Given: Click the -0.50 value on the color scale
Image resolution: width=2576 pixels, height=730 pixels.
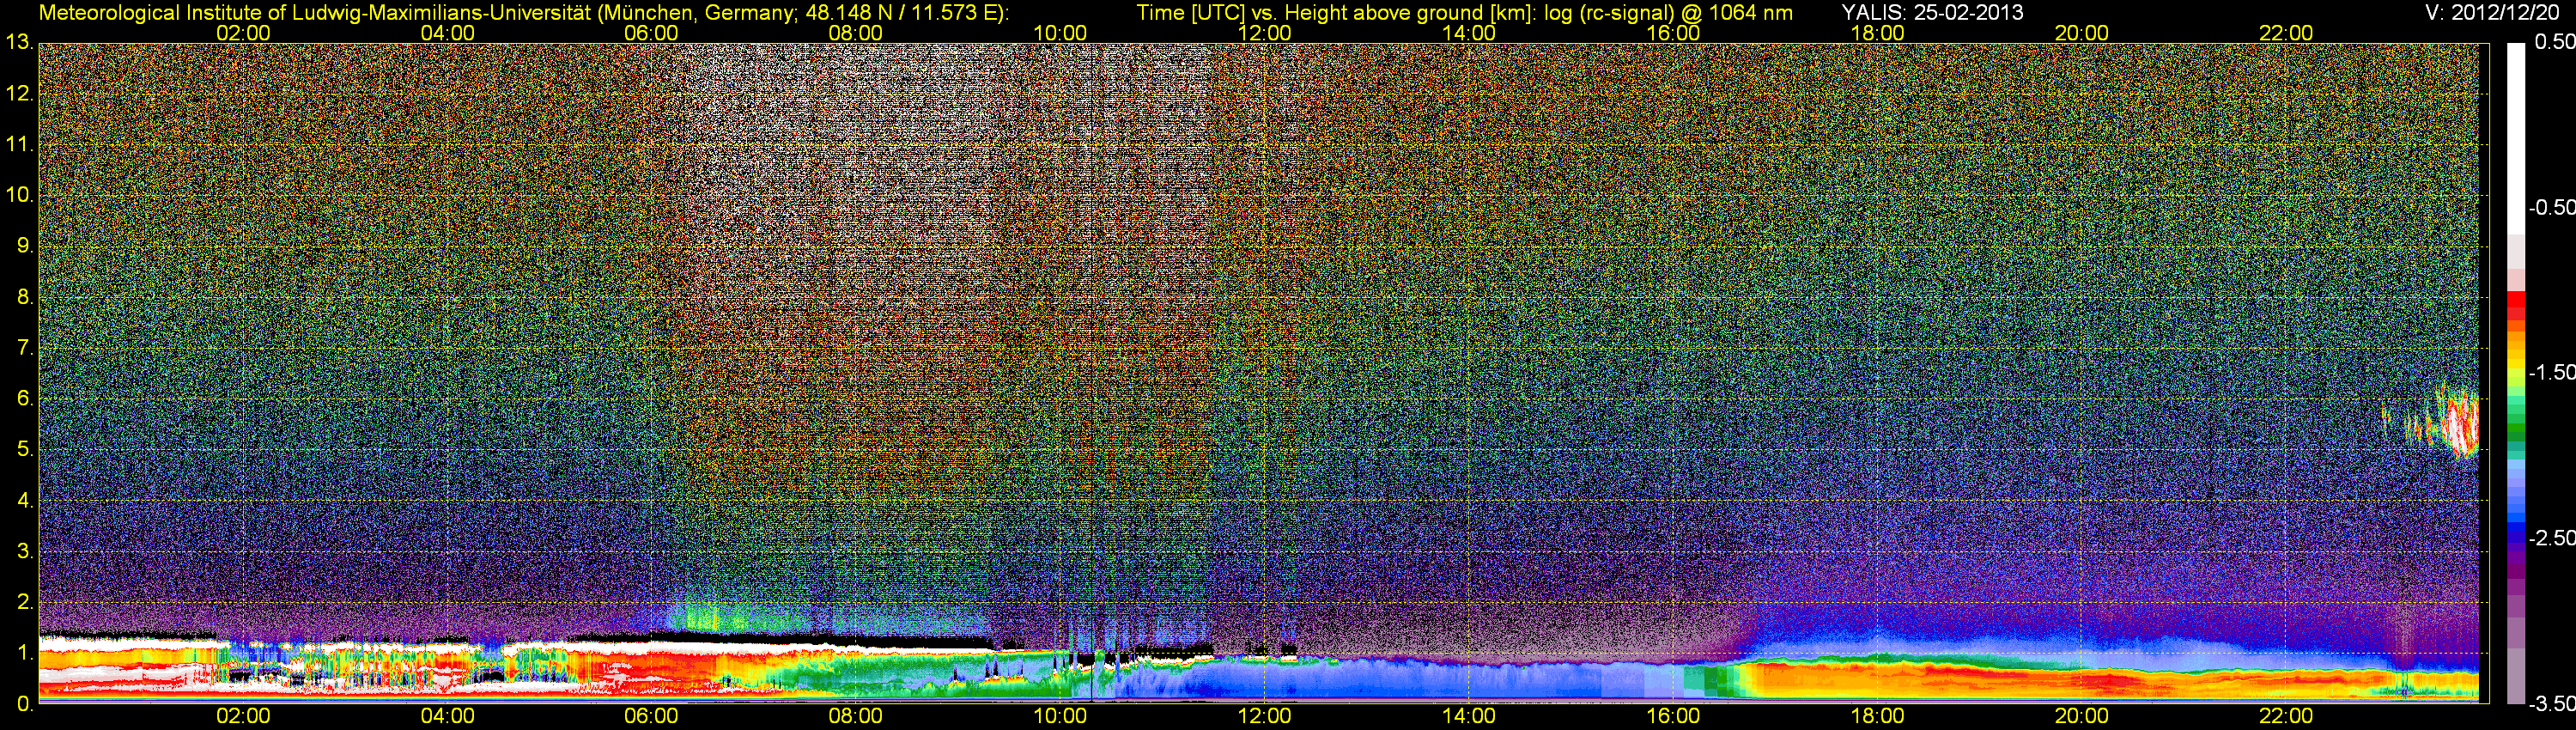Looking at the screenshot, I should [x=2551, y=207].
